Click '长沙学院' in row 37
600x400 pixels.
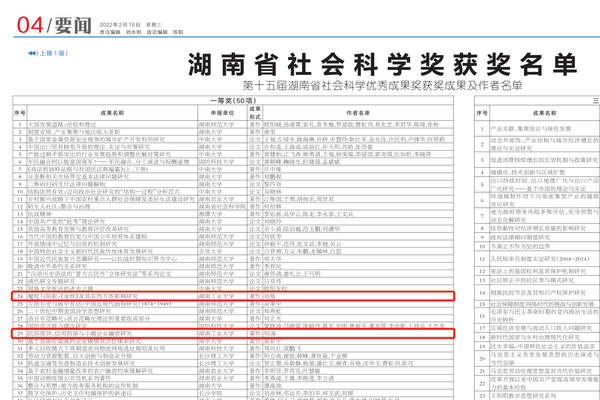coord(210,393)
